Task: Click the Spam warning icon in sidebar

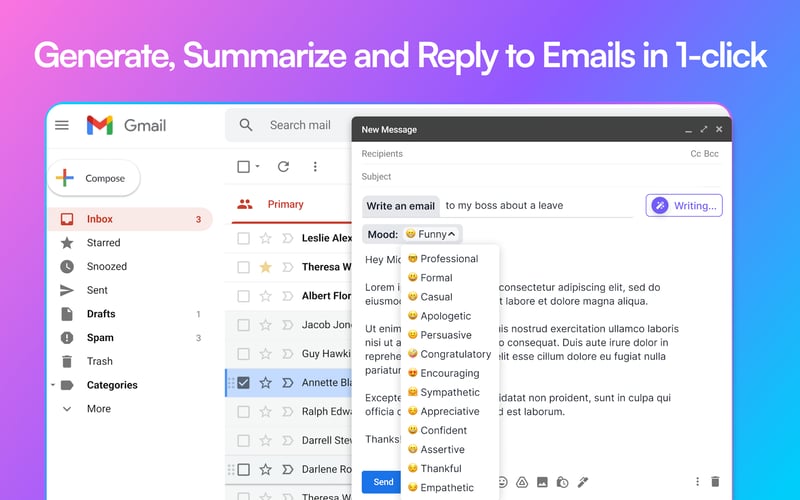Action: pyautogui.click(x=67, y=337)
